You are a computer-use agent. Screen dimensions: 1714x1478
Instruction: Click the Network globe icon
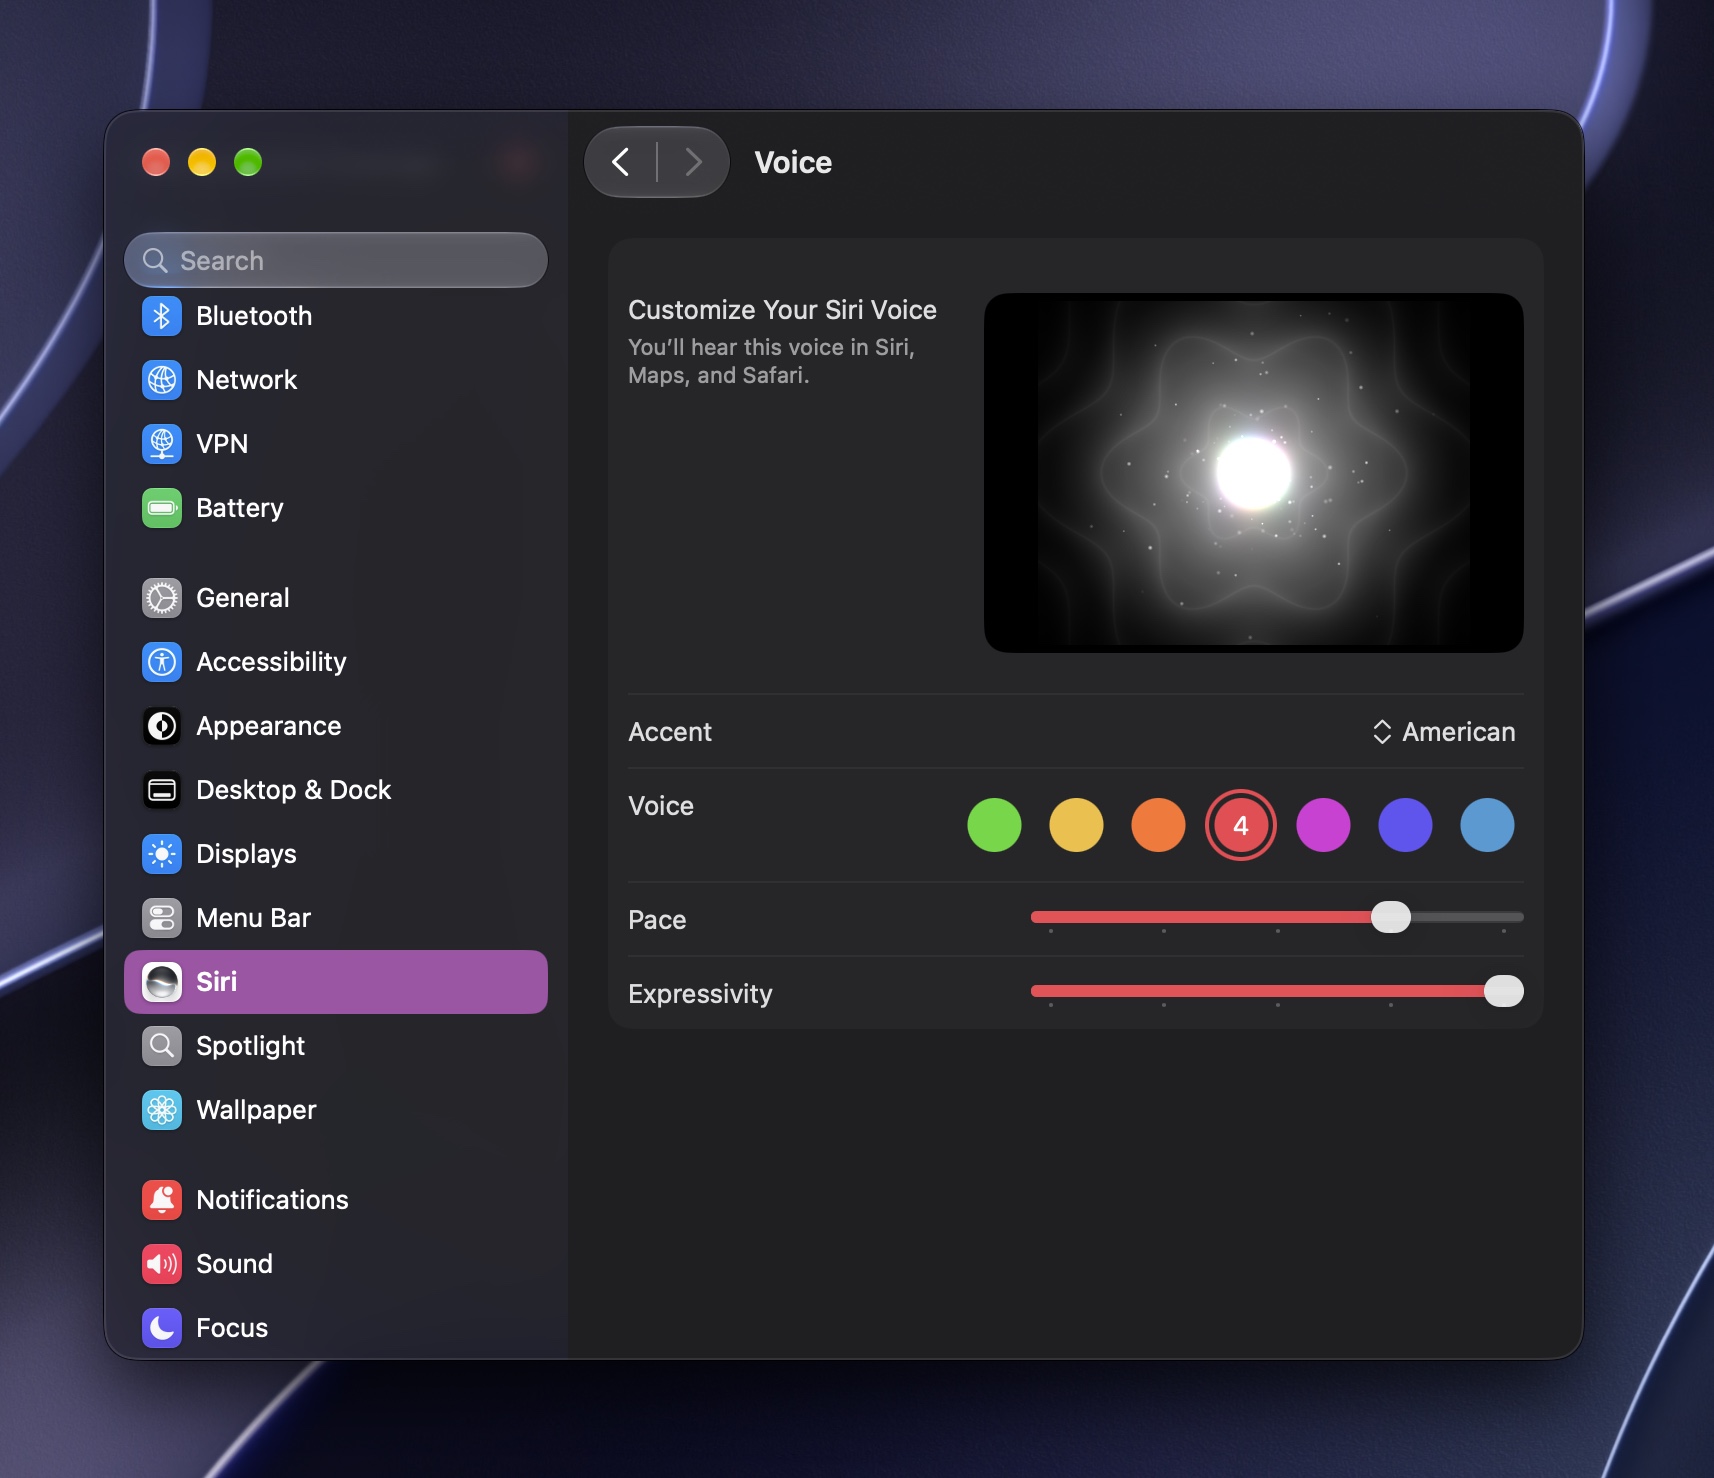pos(162,380)
